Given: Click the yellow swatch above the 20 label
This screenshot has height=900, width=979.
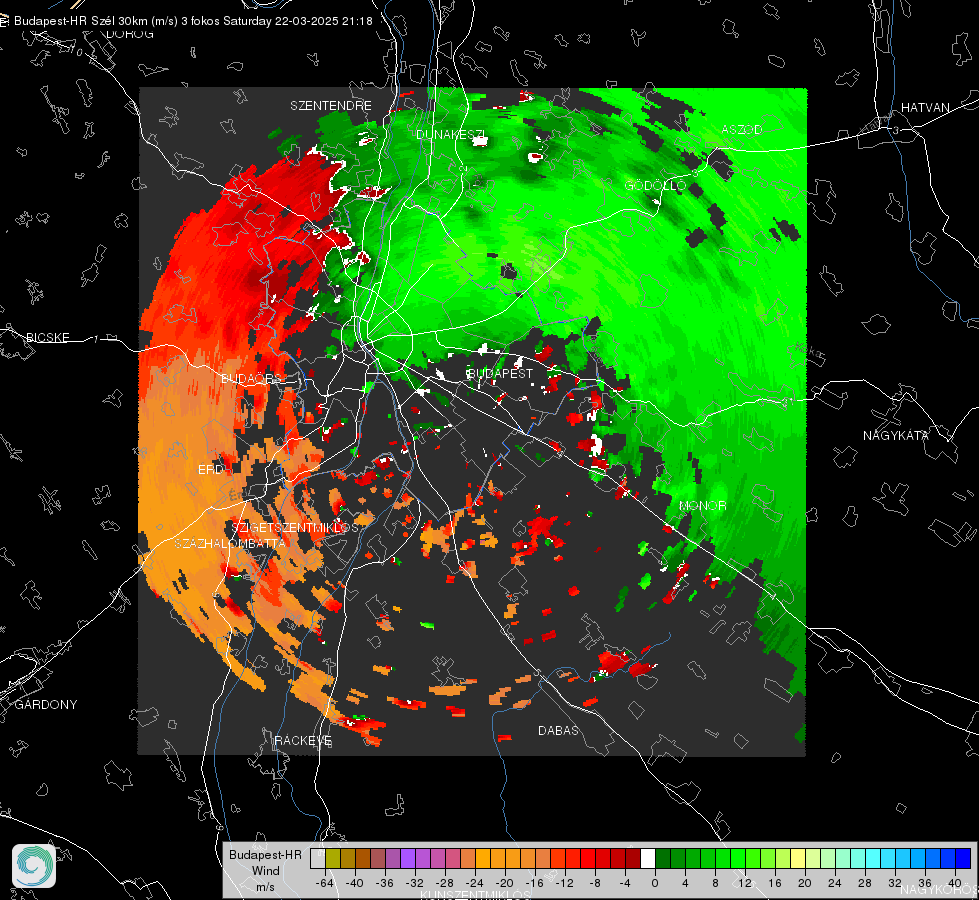Looking at the screenshot, I should click(798, 859).
